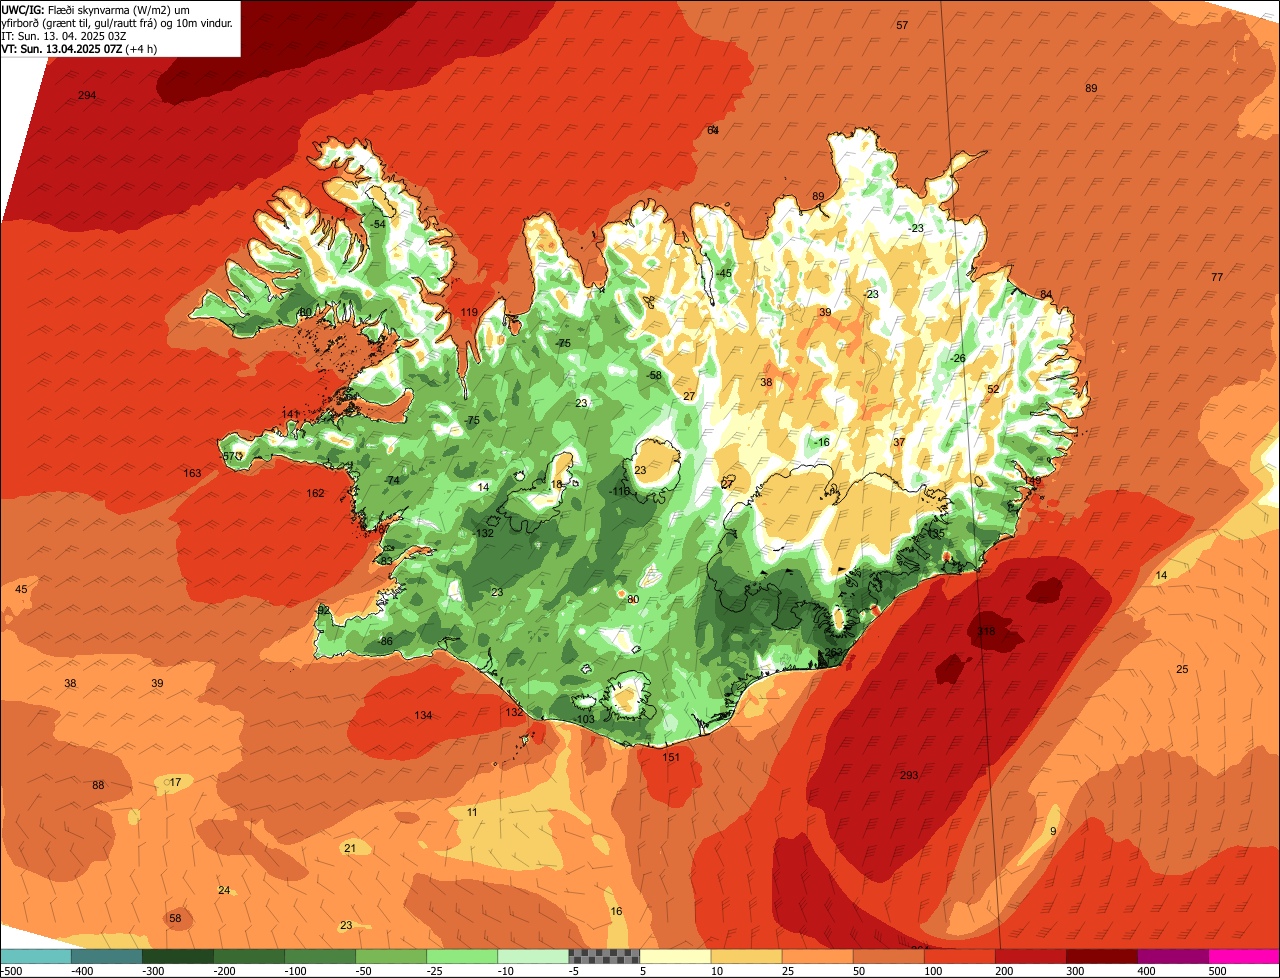Click the map value 88 in the southwest sea
Image resolution: width=1280 pixels, height=978 pixels.
coord(98,785)
